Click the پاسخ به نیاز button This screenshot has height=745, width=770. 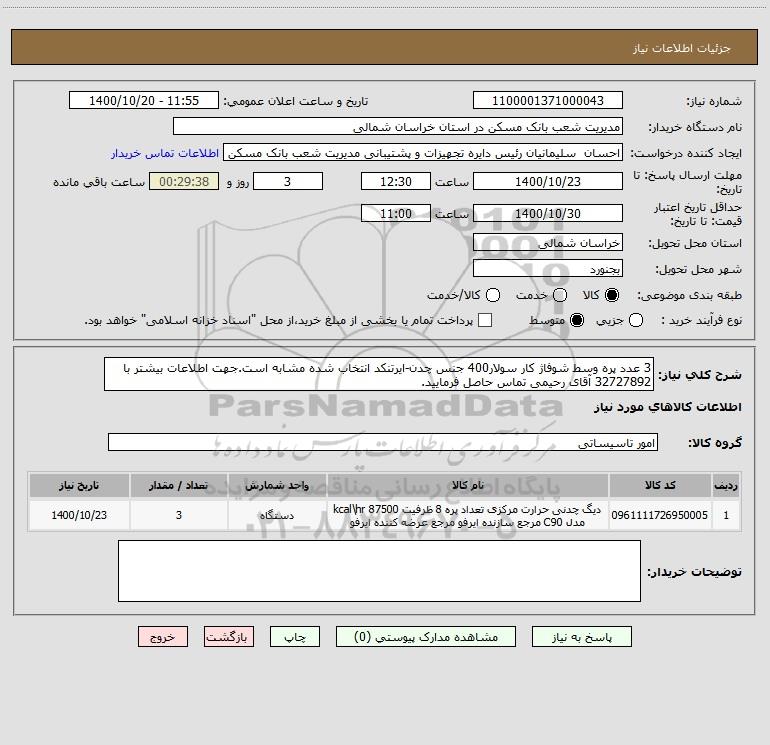(x=581, y=636)
